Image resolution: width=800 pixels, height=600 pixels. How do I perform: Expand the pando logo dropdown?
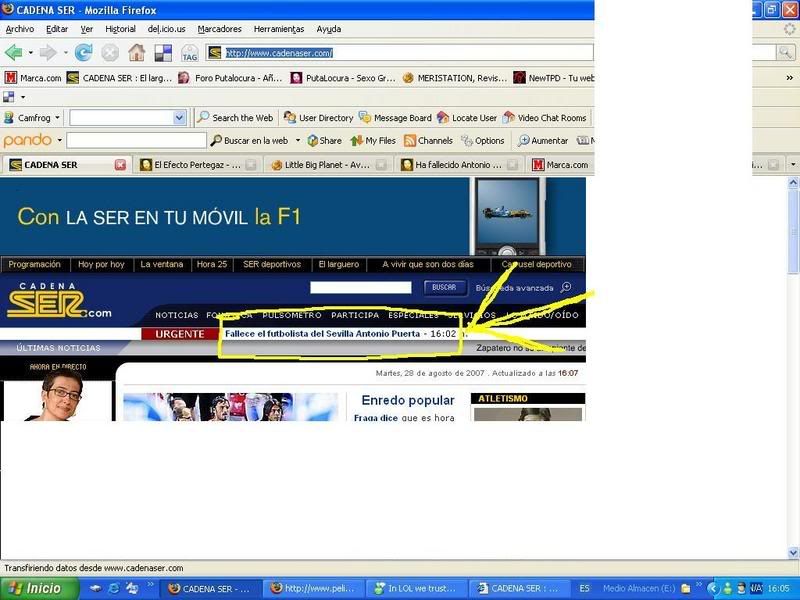60,140
